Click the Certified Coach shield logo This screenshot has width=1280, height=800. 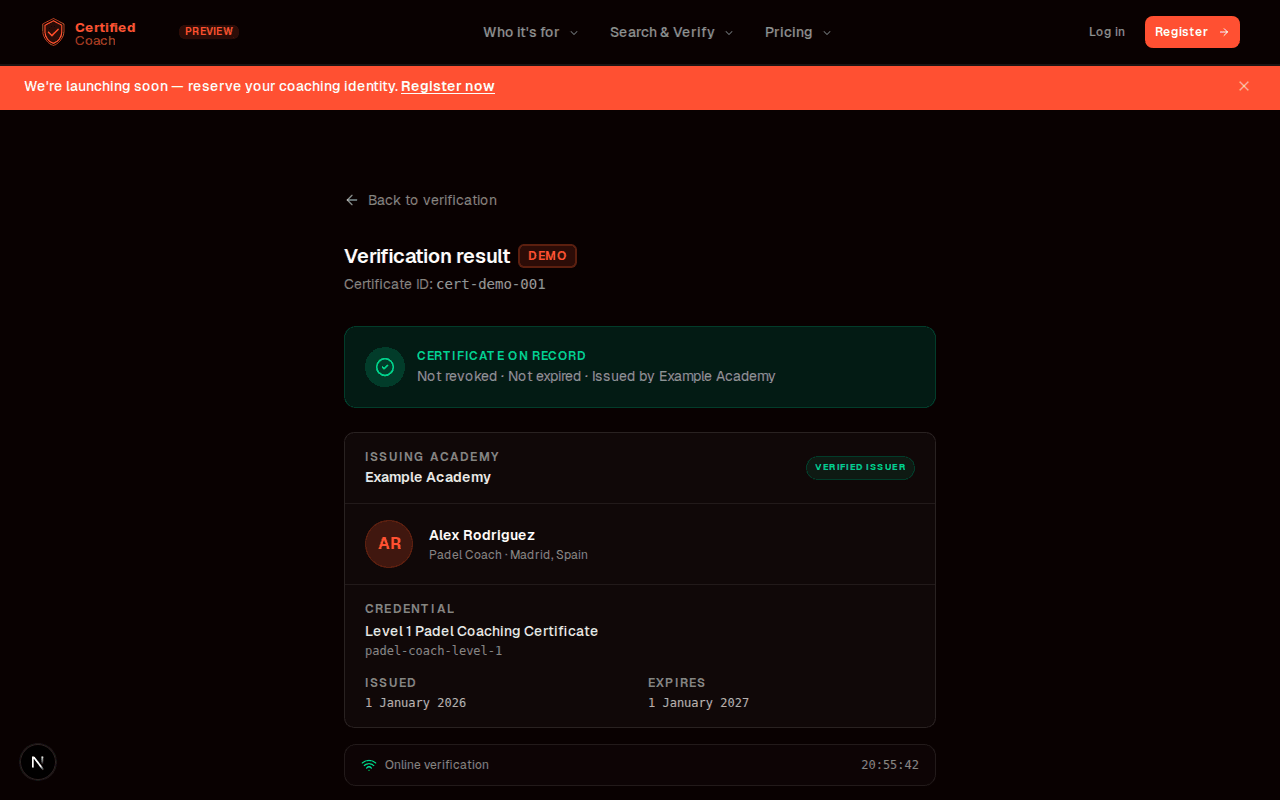tap(53, 32)
